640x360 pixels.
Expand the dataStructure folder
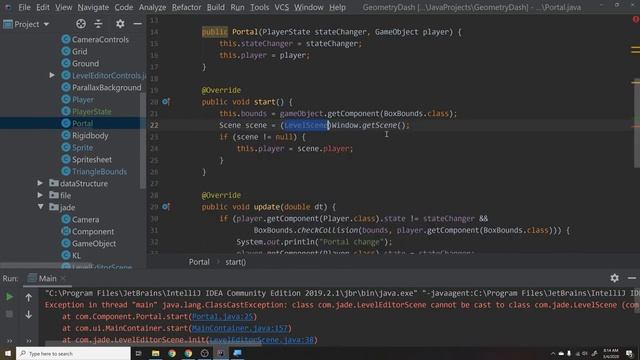click(40, 183)
